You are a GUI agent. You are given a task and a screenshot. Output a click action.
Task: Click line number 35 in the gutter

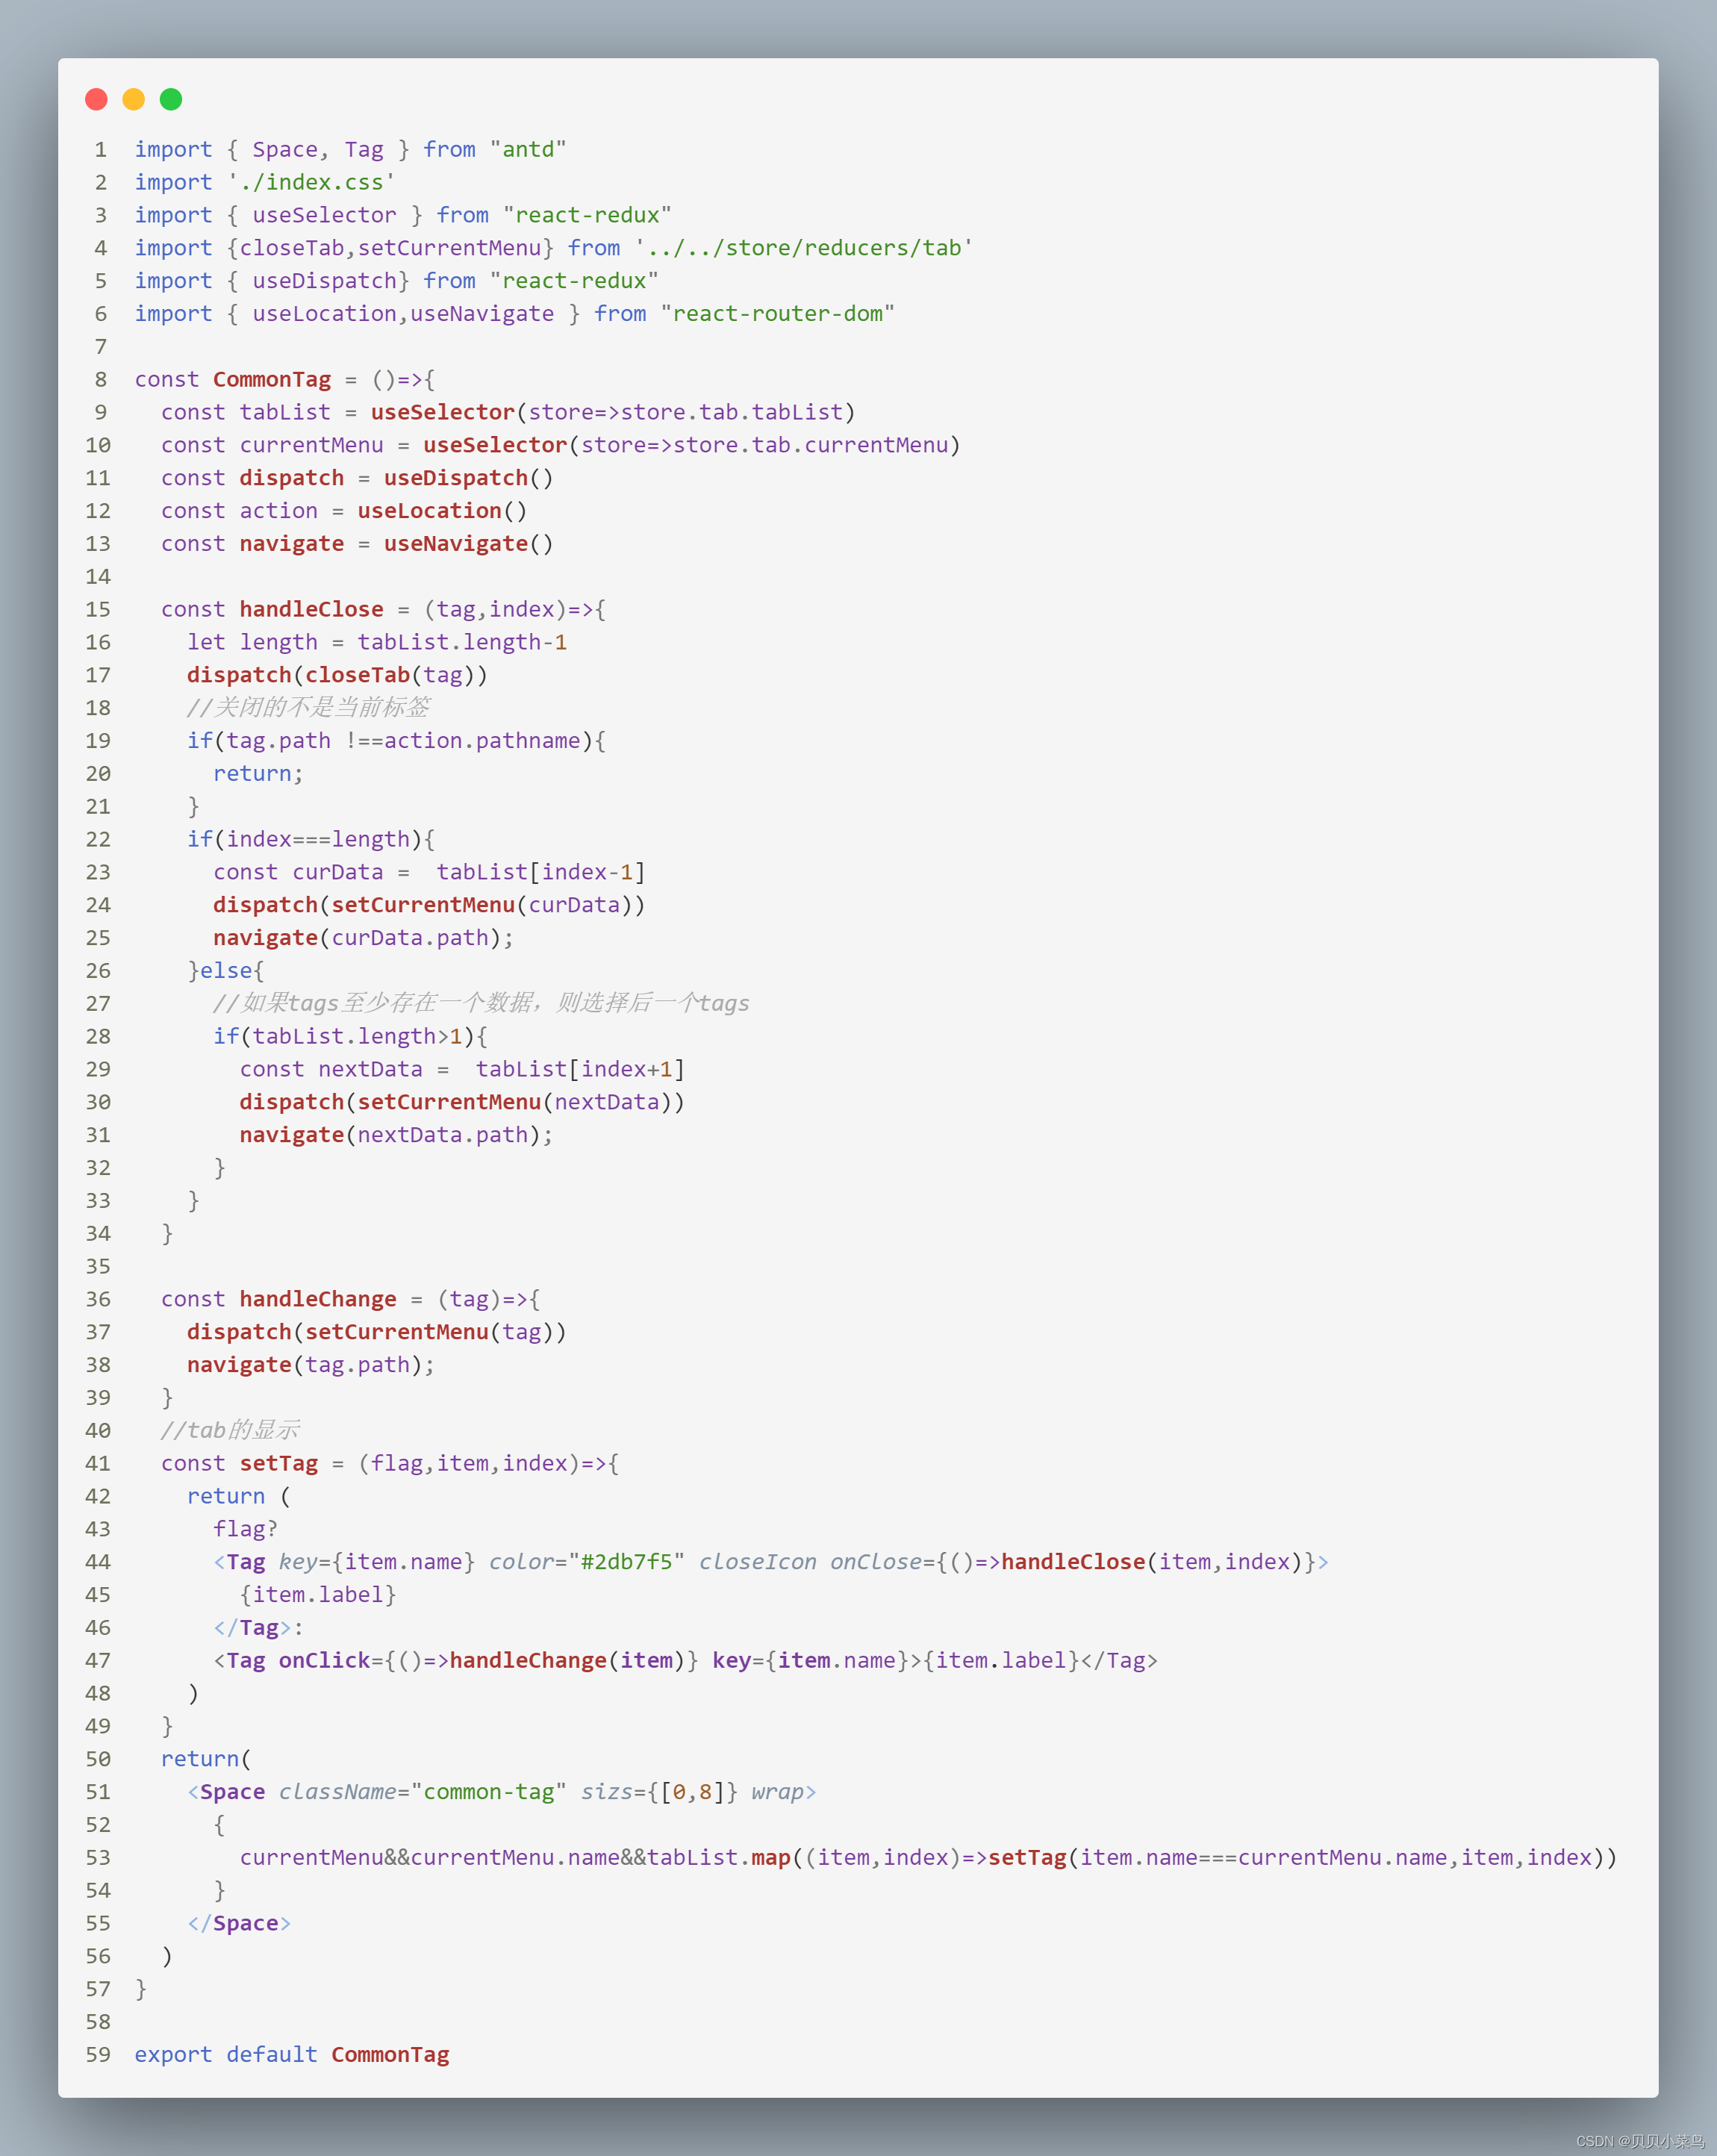tap(98, 1267)
